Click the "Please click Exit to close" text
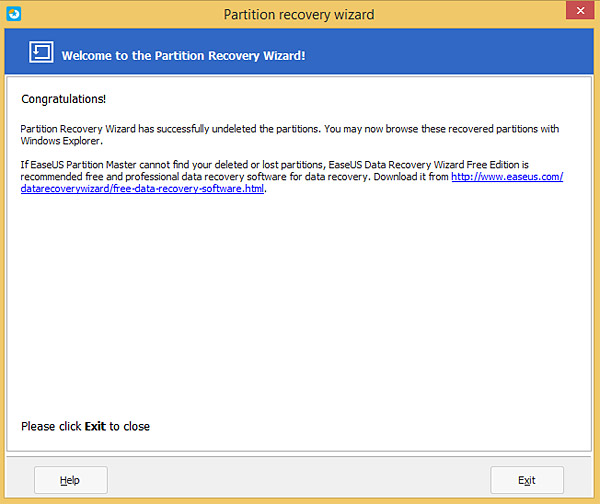 coord(85,426)
